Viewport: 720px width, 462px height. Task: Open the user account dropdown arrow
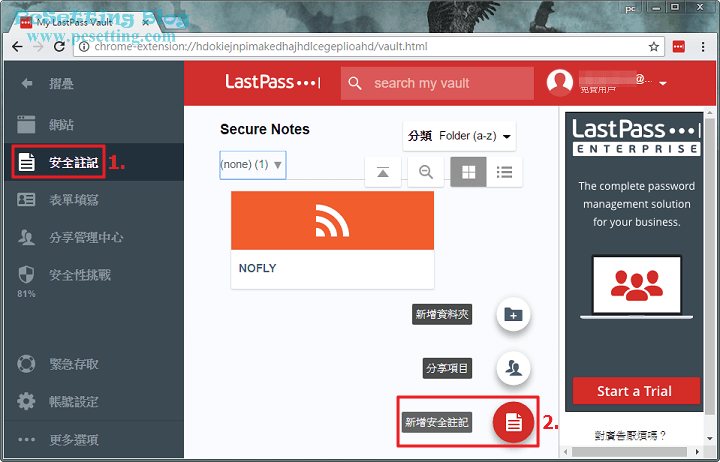tap(662, 84)
